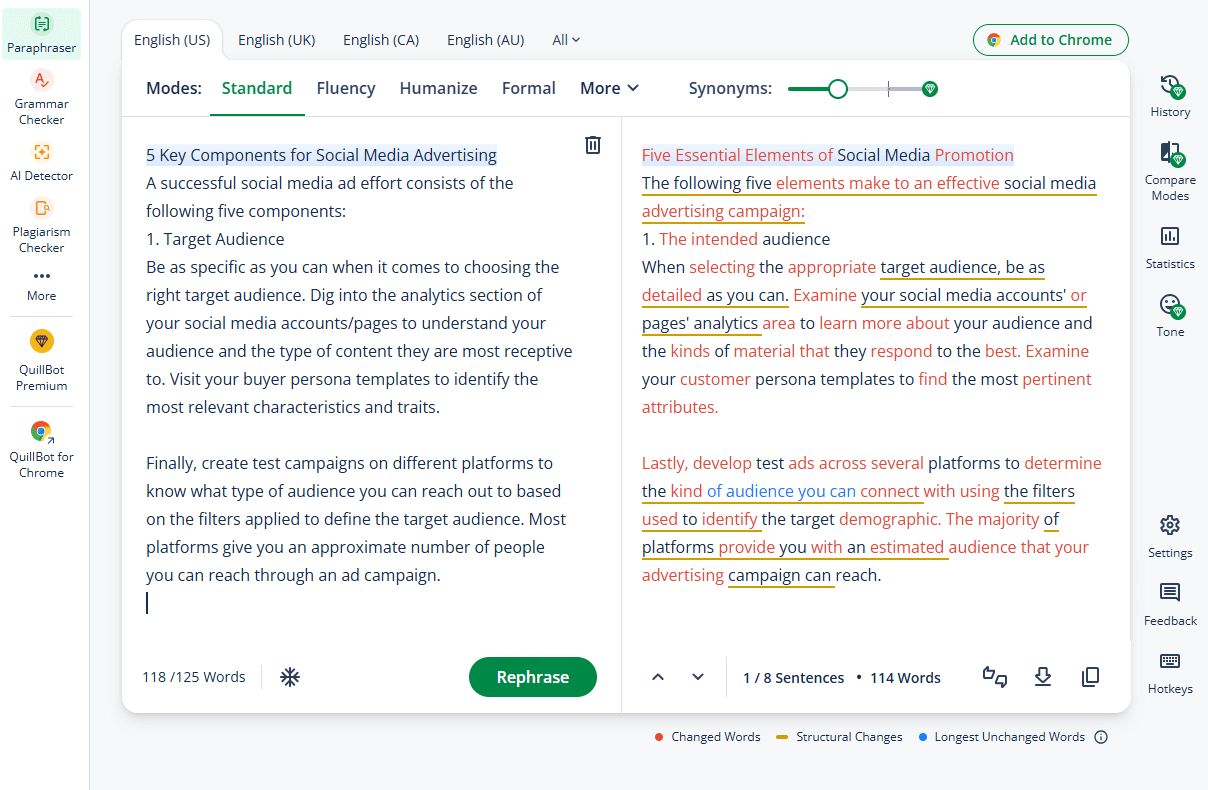Open the More tools ellipsis menu

tap(41, 285)
